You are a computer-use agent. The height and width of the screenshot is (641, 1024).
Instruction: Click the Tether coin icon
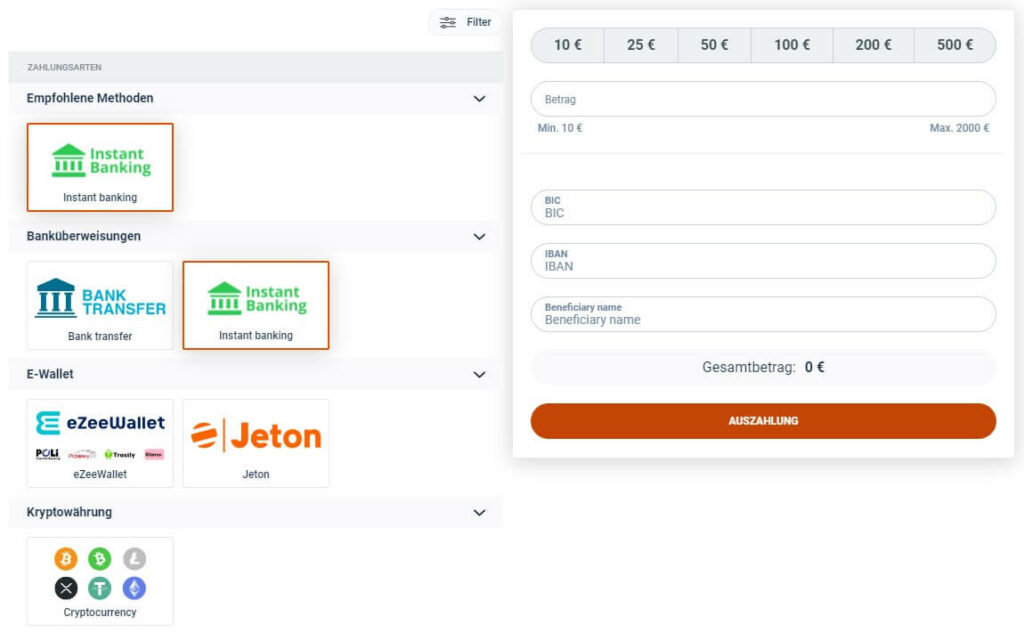point(100,588)
